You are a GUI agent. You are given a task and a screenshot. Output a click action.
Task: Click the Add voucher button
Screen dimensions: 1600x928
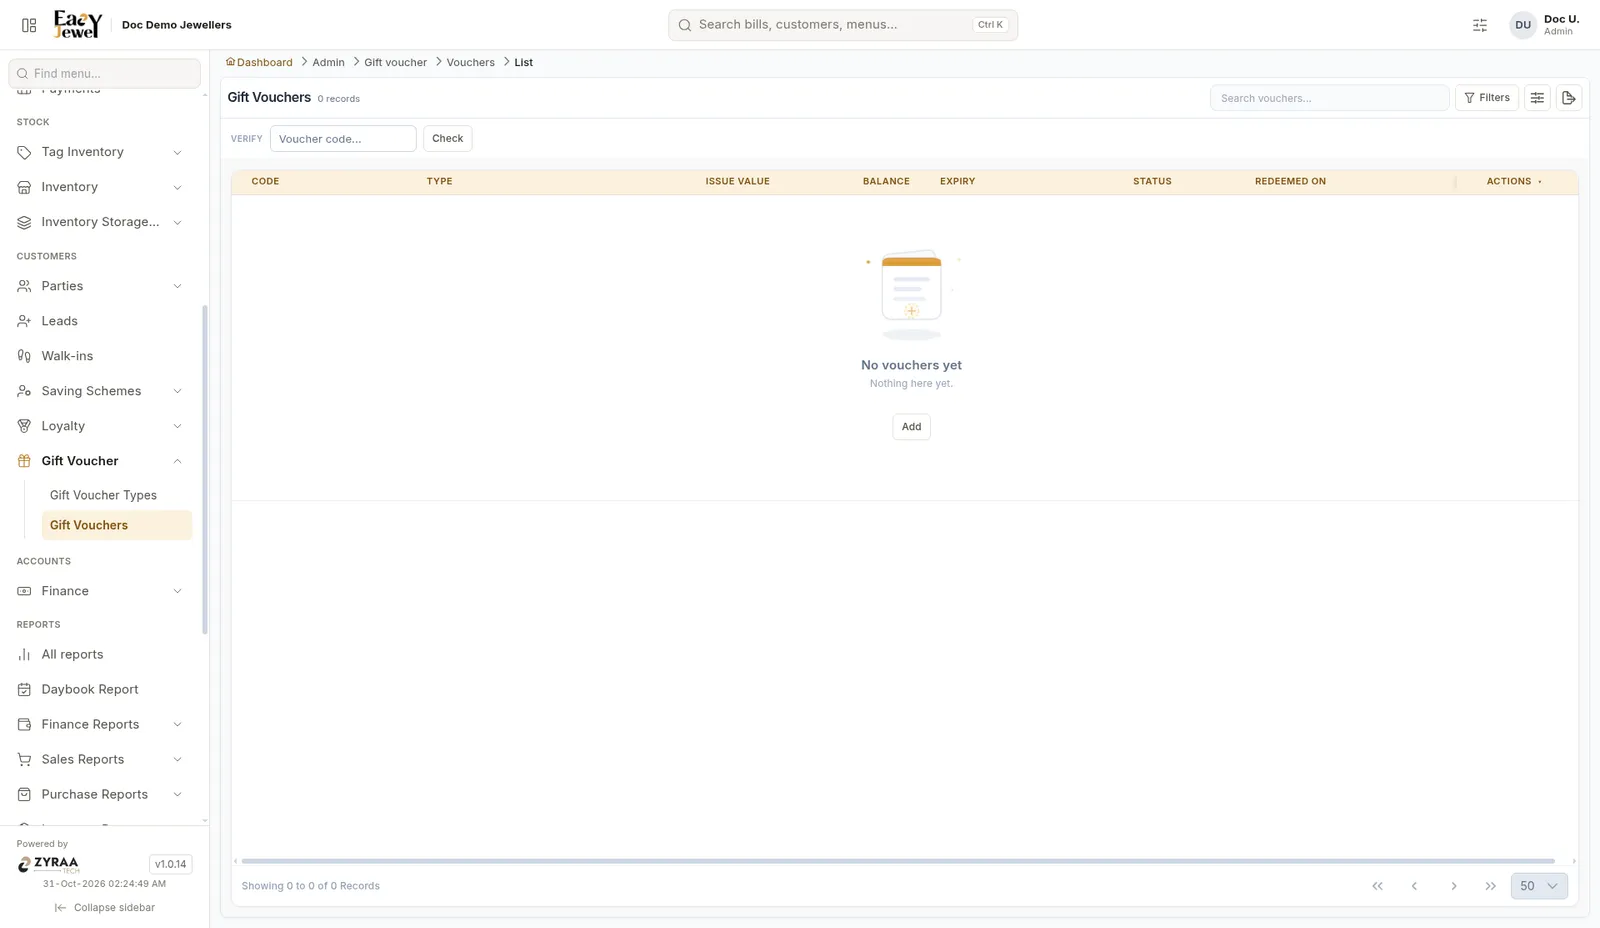[x=911, y=427]
